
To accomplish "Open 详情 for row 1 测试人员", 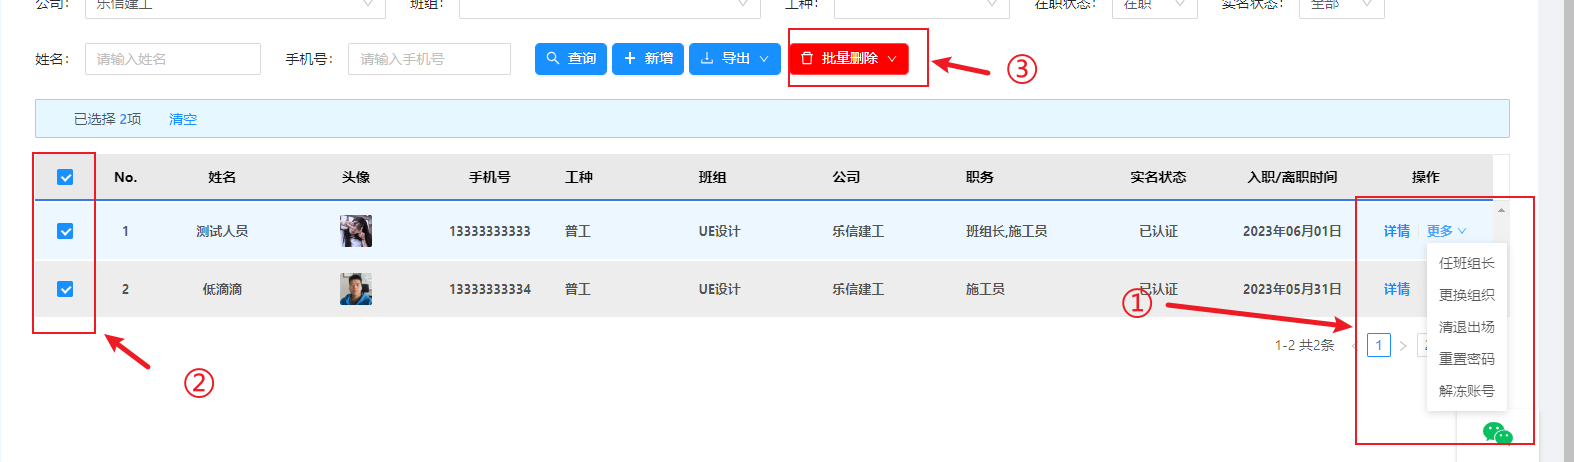I will coord(1396,231).
